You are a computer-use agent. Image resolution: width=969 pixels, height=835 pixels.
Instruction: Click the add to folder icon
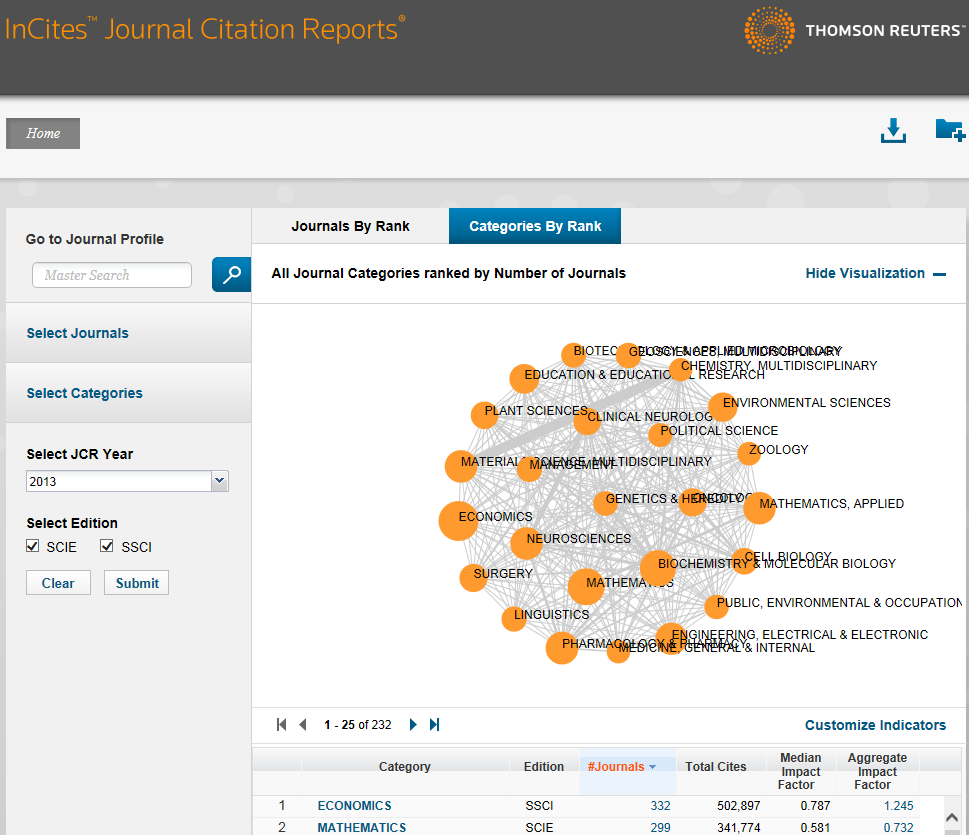pos(950,130)
